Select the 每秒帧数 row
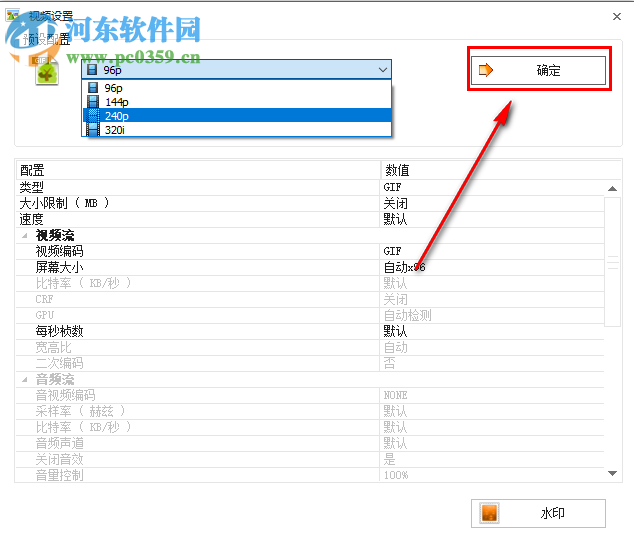 click(x=310, y=331)
